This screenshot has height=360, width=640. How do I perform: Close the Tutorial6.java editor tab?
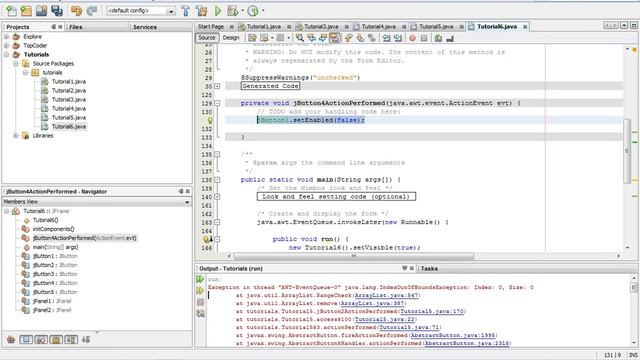pyautogui.click(x=525, y=27)
